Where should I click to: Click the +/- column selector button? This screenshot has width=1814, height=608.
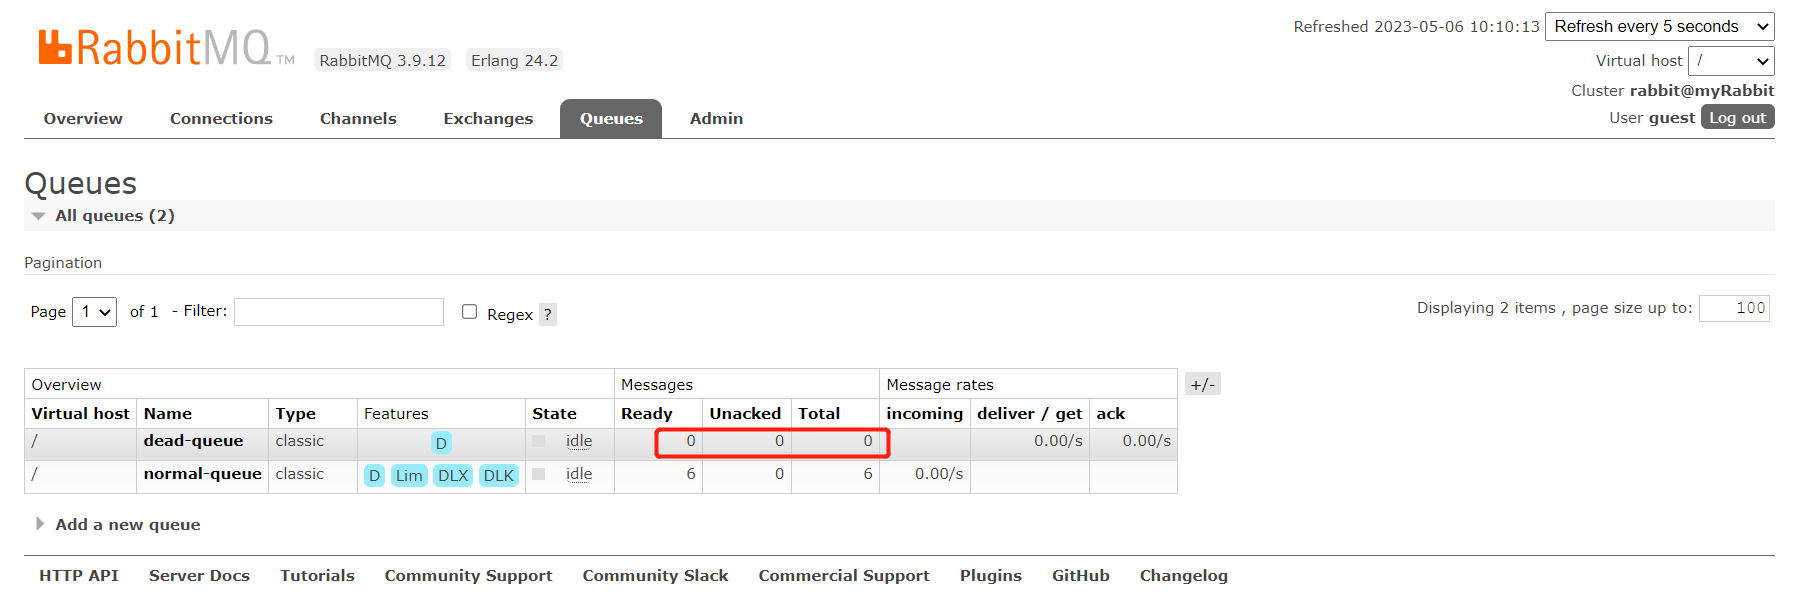(1202, 385)
